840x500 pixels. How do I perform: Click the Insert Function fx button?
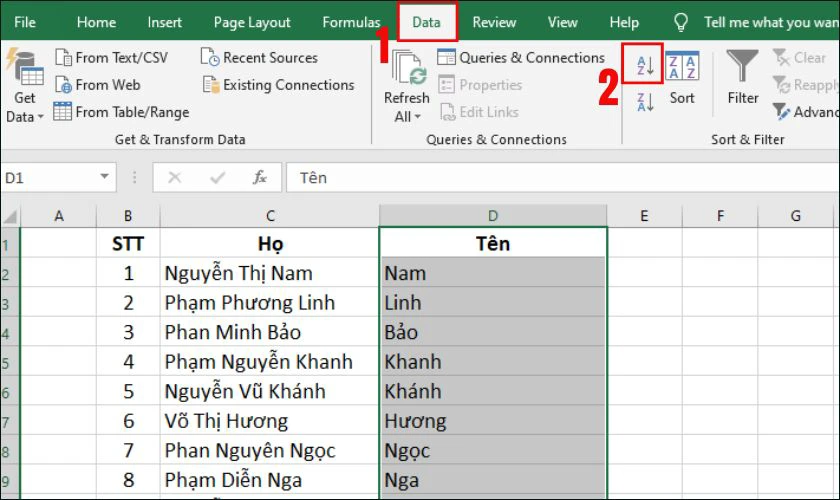(260, 177)
